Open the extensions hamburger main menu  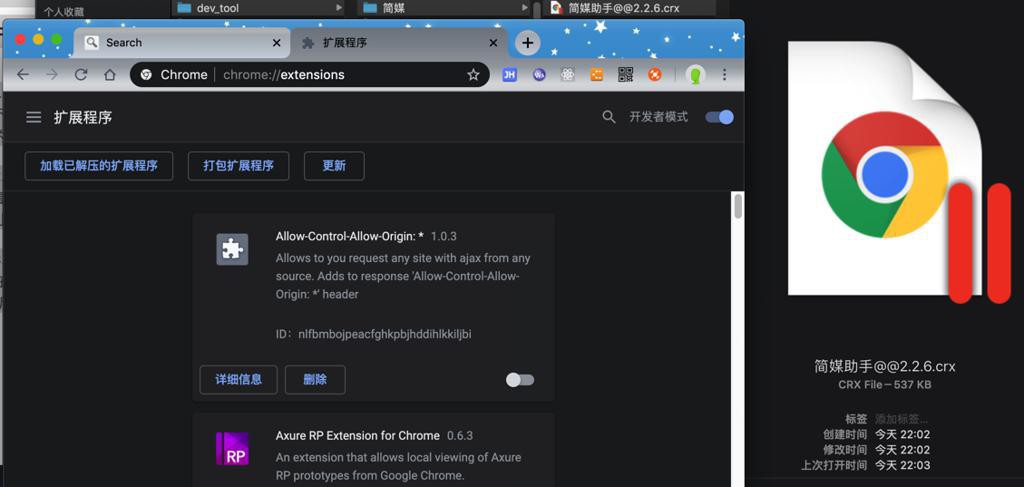click(33, 118)
